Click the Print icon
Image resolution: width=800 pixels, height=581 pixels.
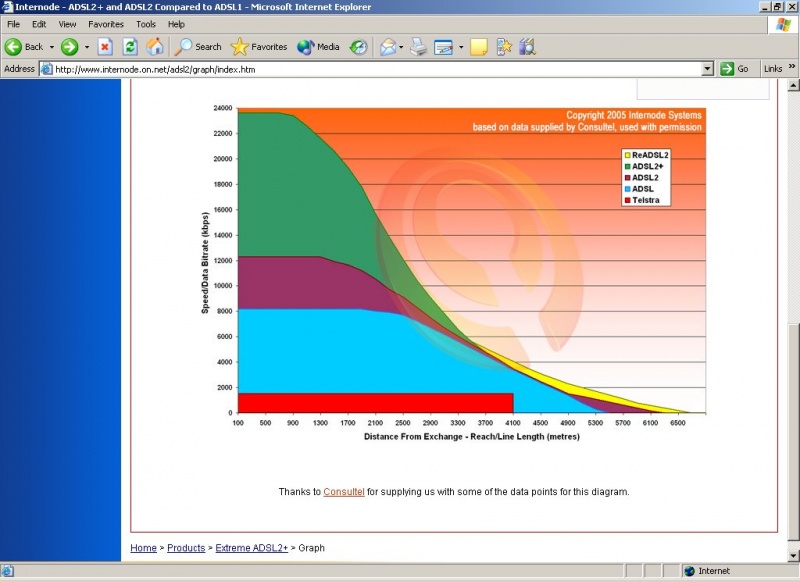coord(419,46)
